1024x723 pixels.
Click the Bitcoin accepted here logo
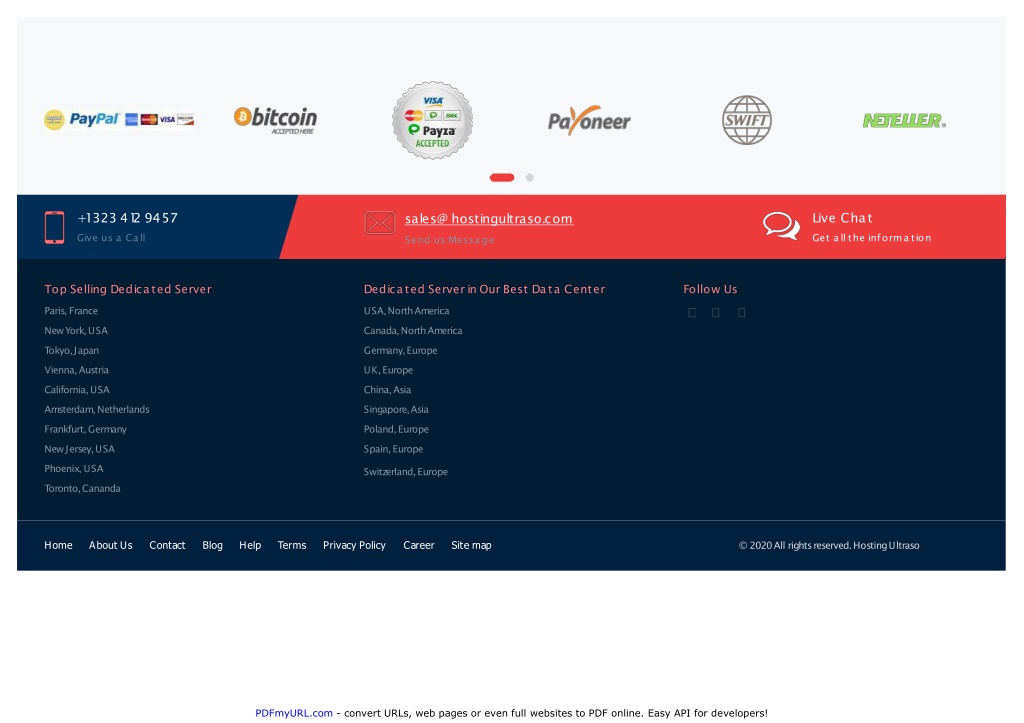tap(276, 120)
